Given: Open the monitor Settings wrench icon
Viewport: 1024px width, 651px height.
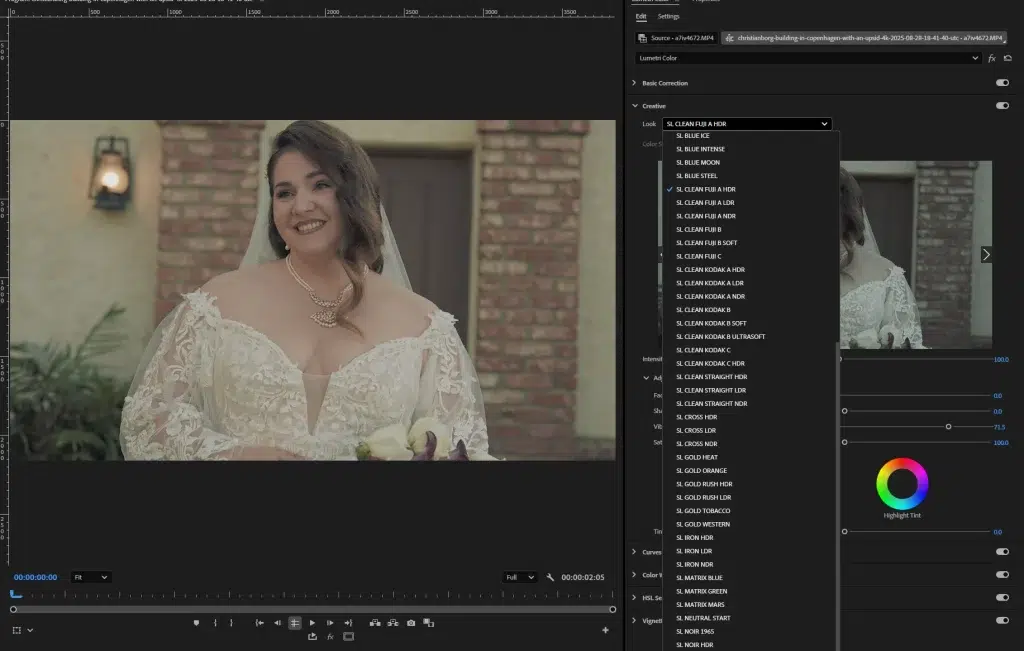Looking at the screenshot, I should click(x=552, y=577).
